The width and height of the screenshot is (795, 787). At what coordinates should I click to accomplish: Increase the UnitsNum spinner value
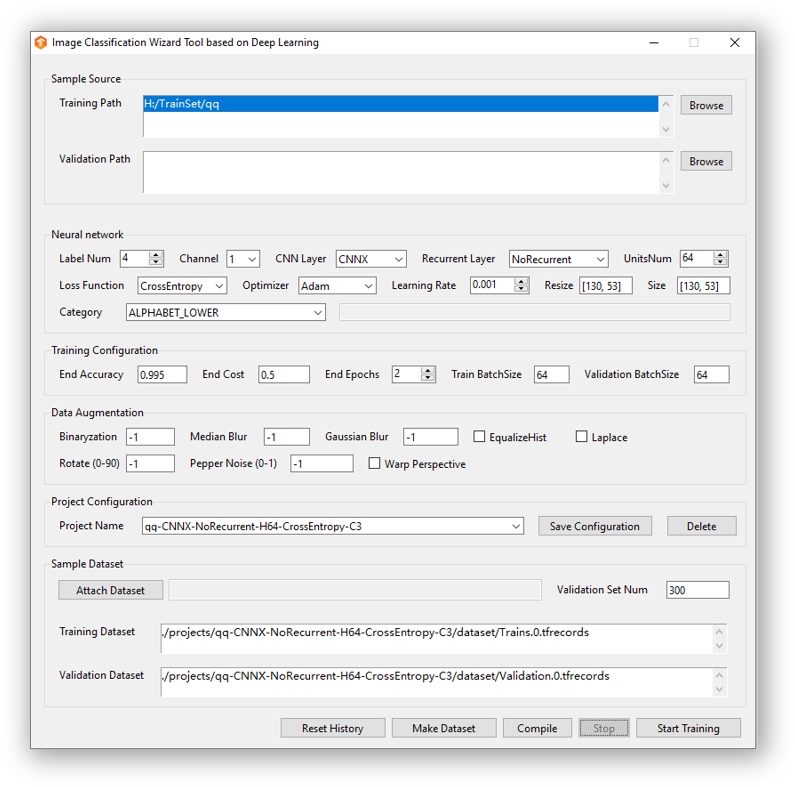click(x=720, y=255)
